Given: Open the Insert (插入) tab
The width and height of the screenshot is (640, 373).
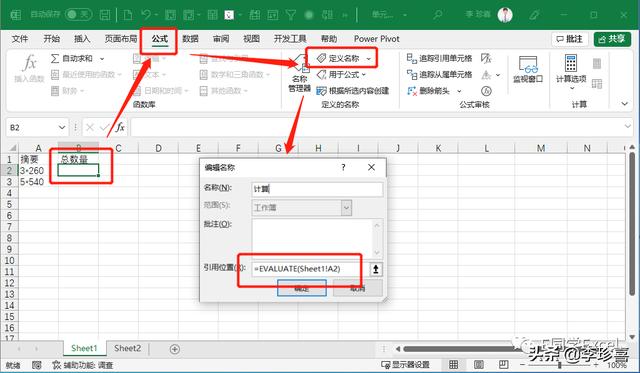Looking at the screenshot, I should click(x=82, y=39).
